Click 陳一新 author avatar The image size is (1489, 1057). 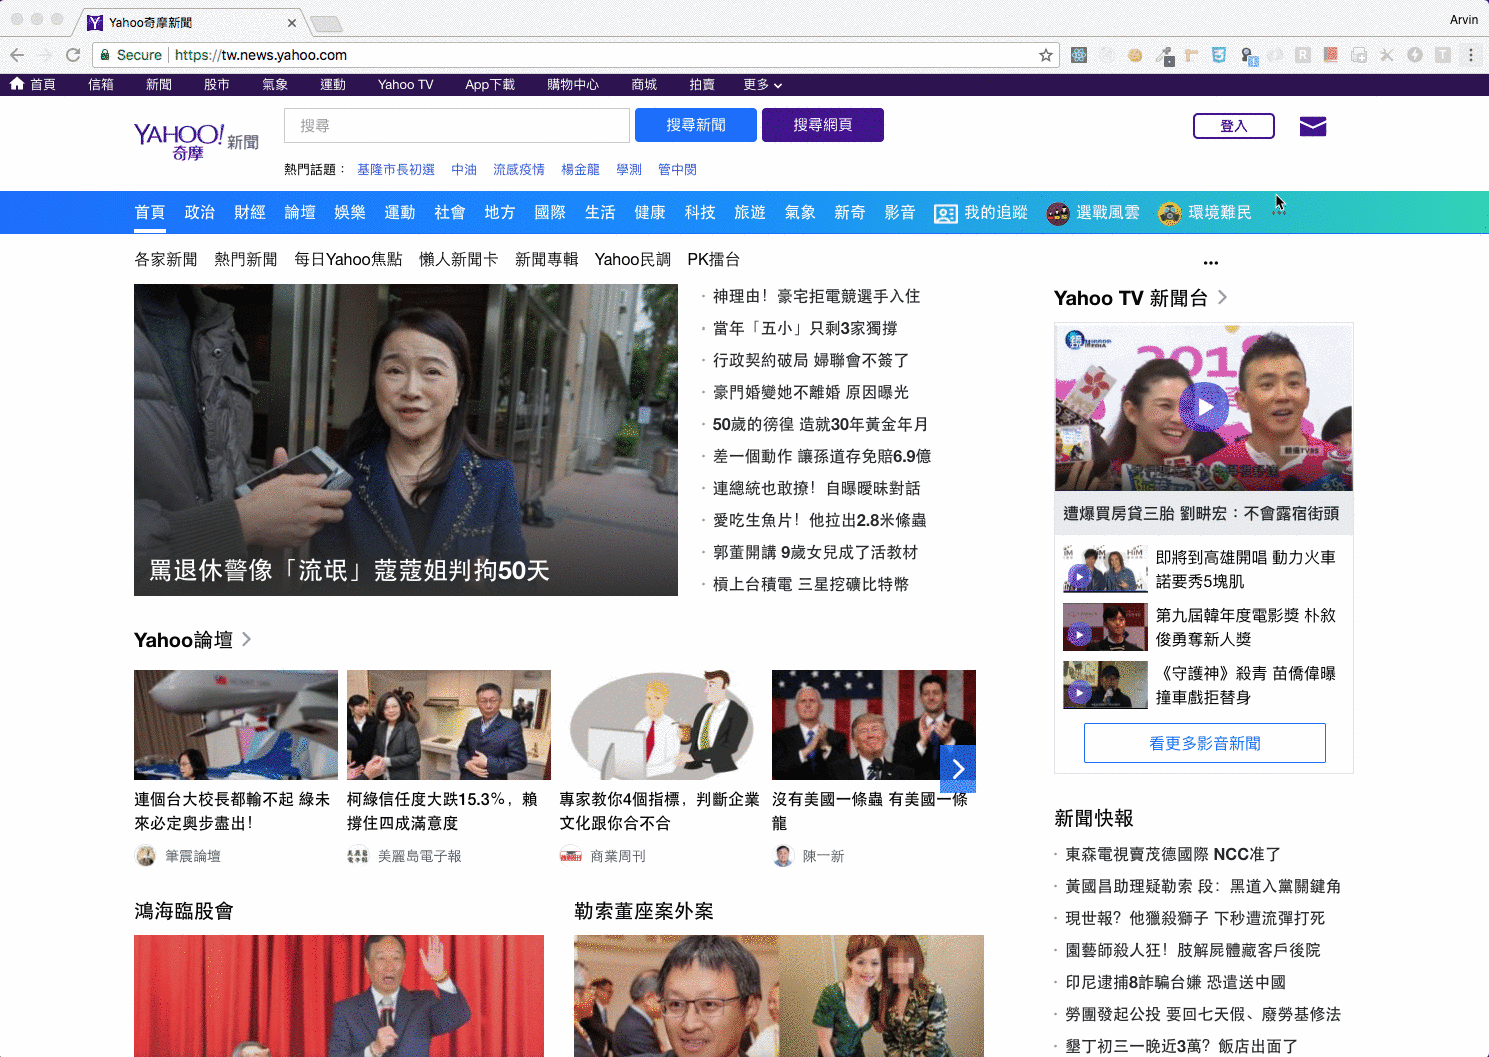pos(783,856)
